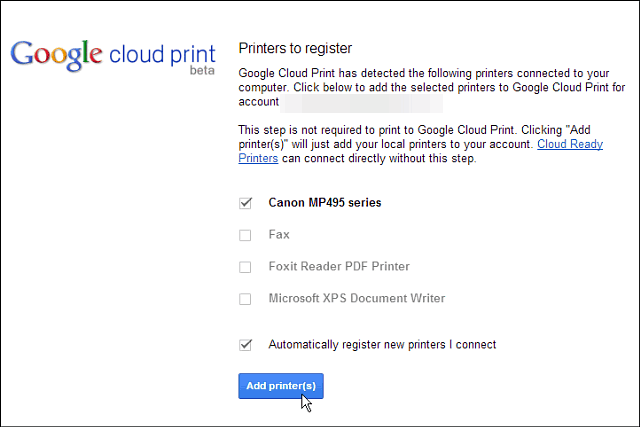Screen dimensions: 640x427
Task: Disable automatic registration of new printers checkbox
Action: [x=245, y=345]
